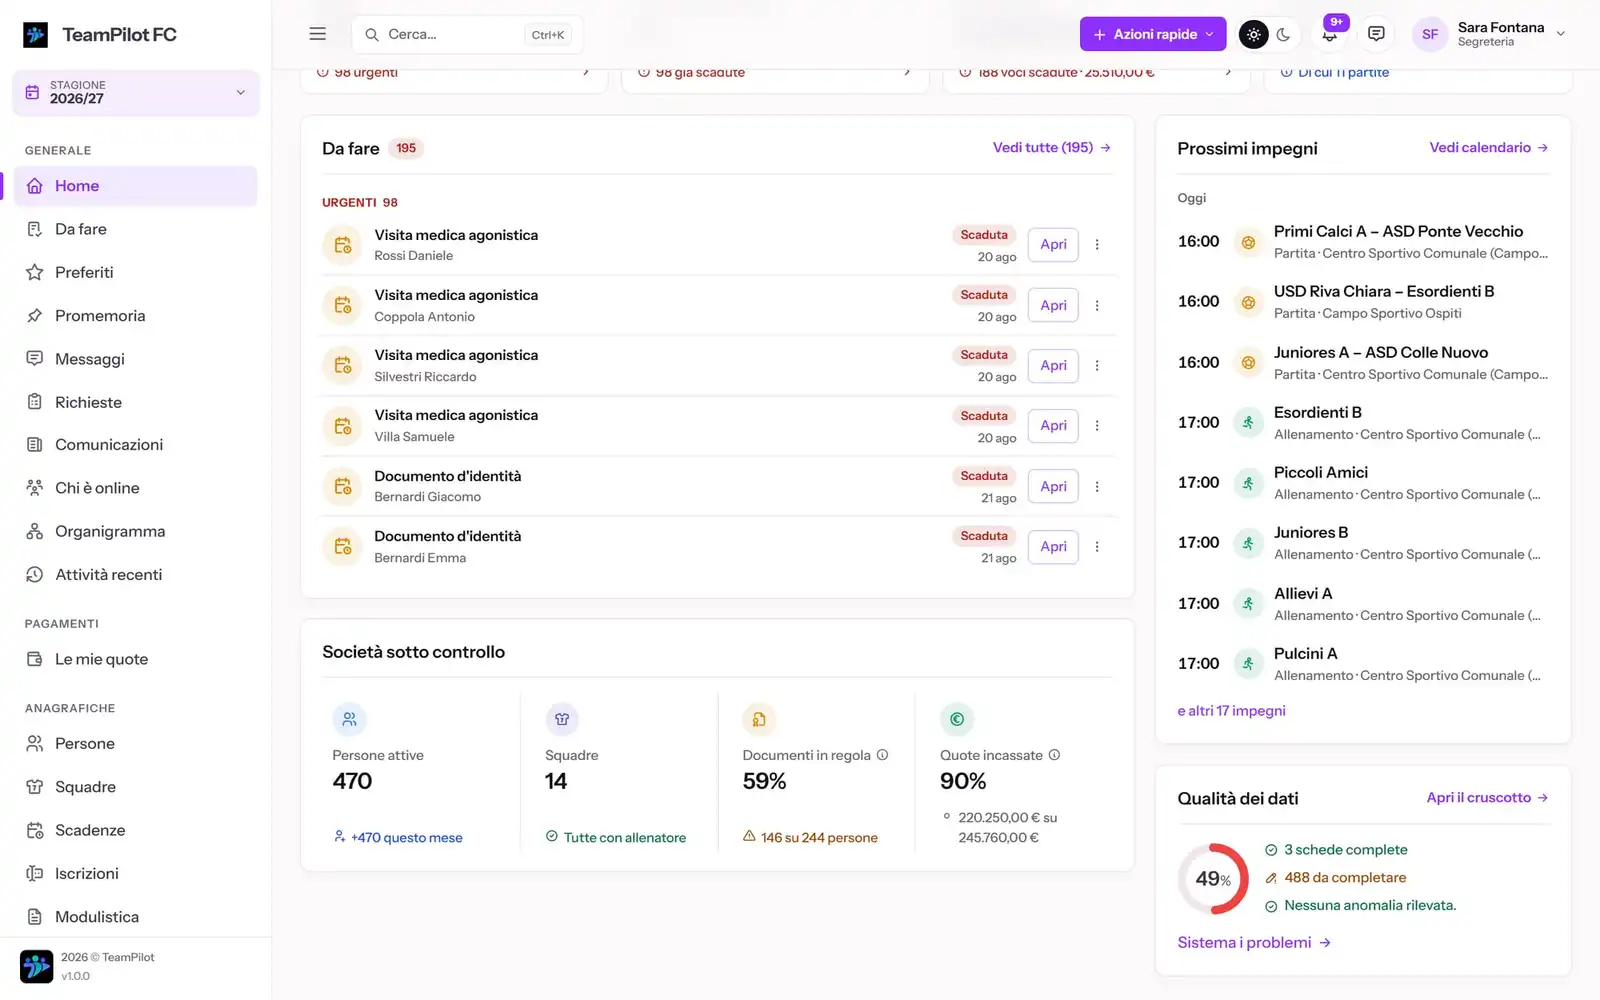Click match icon for Juniores A – ASD Colle Nuovo

click(1248, 363)
